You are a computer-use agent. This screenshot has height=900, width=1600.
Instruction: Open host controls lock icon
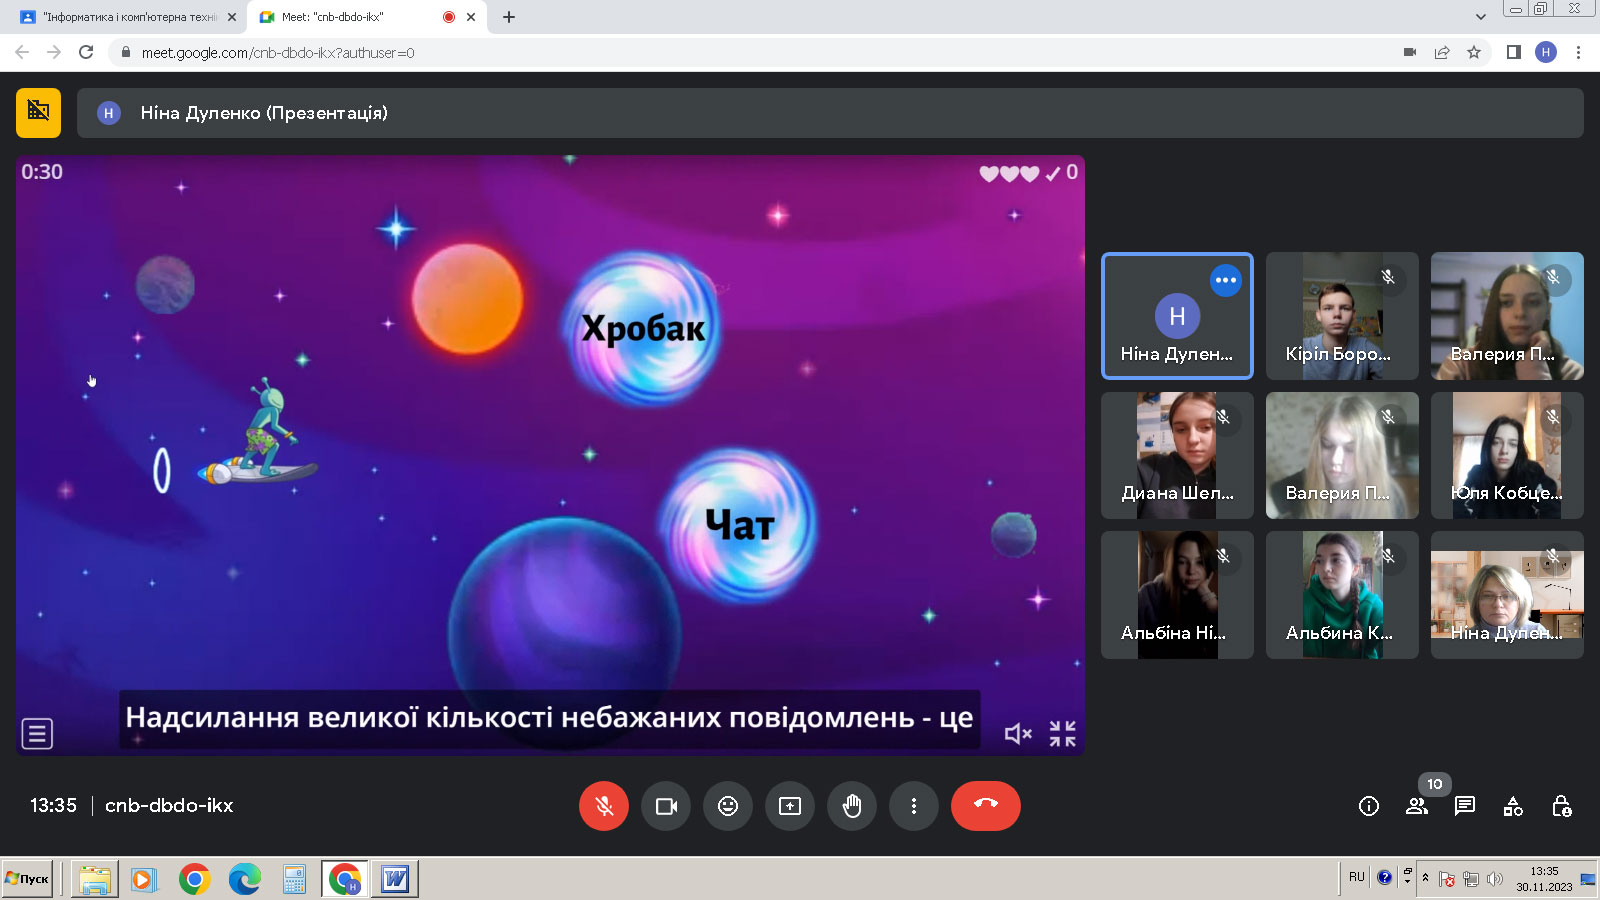1561,806
